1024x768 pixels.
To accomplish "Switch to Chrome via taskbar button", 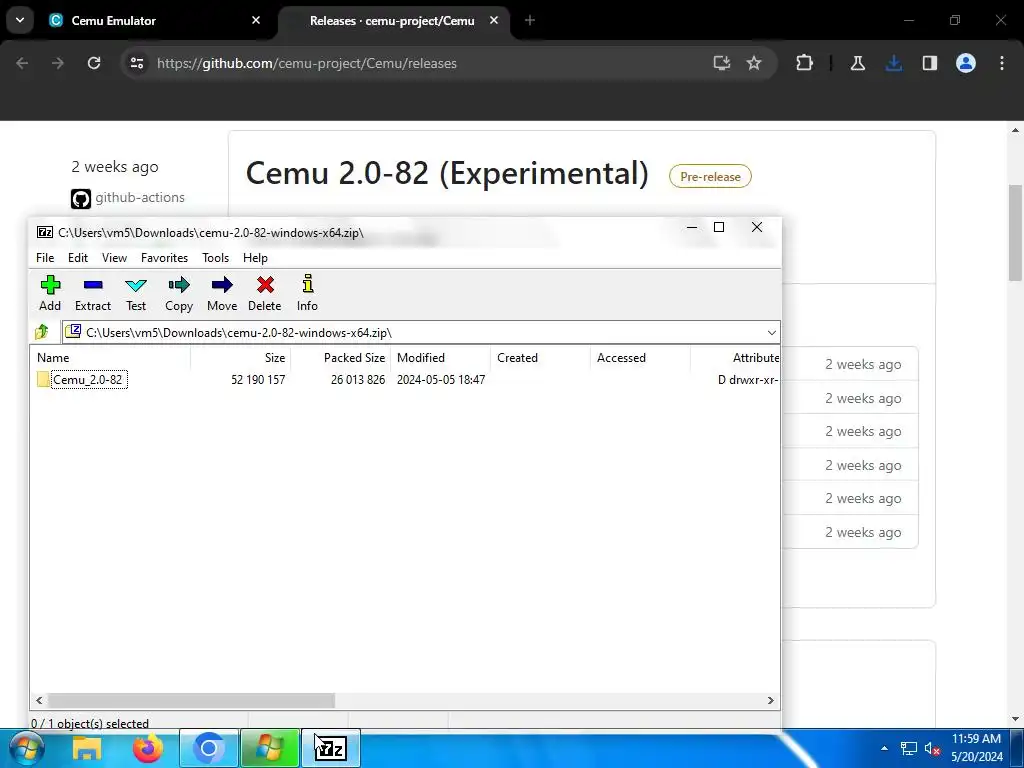I will point(208,748).
